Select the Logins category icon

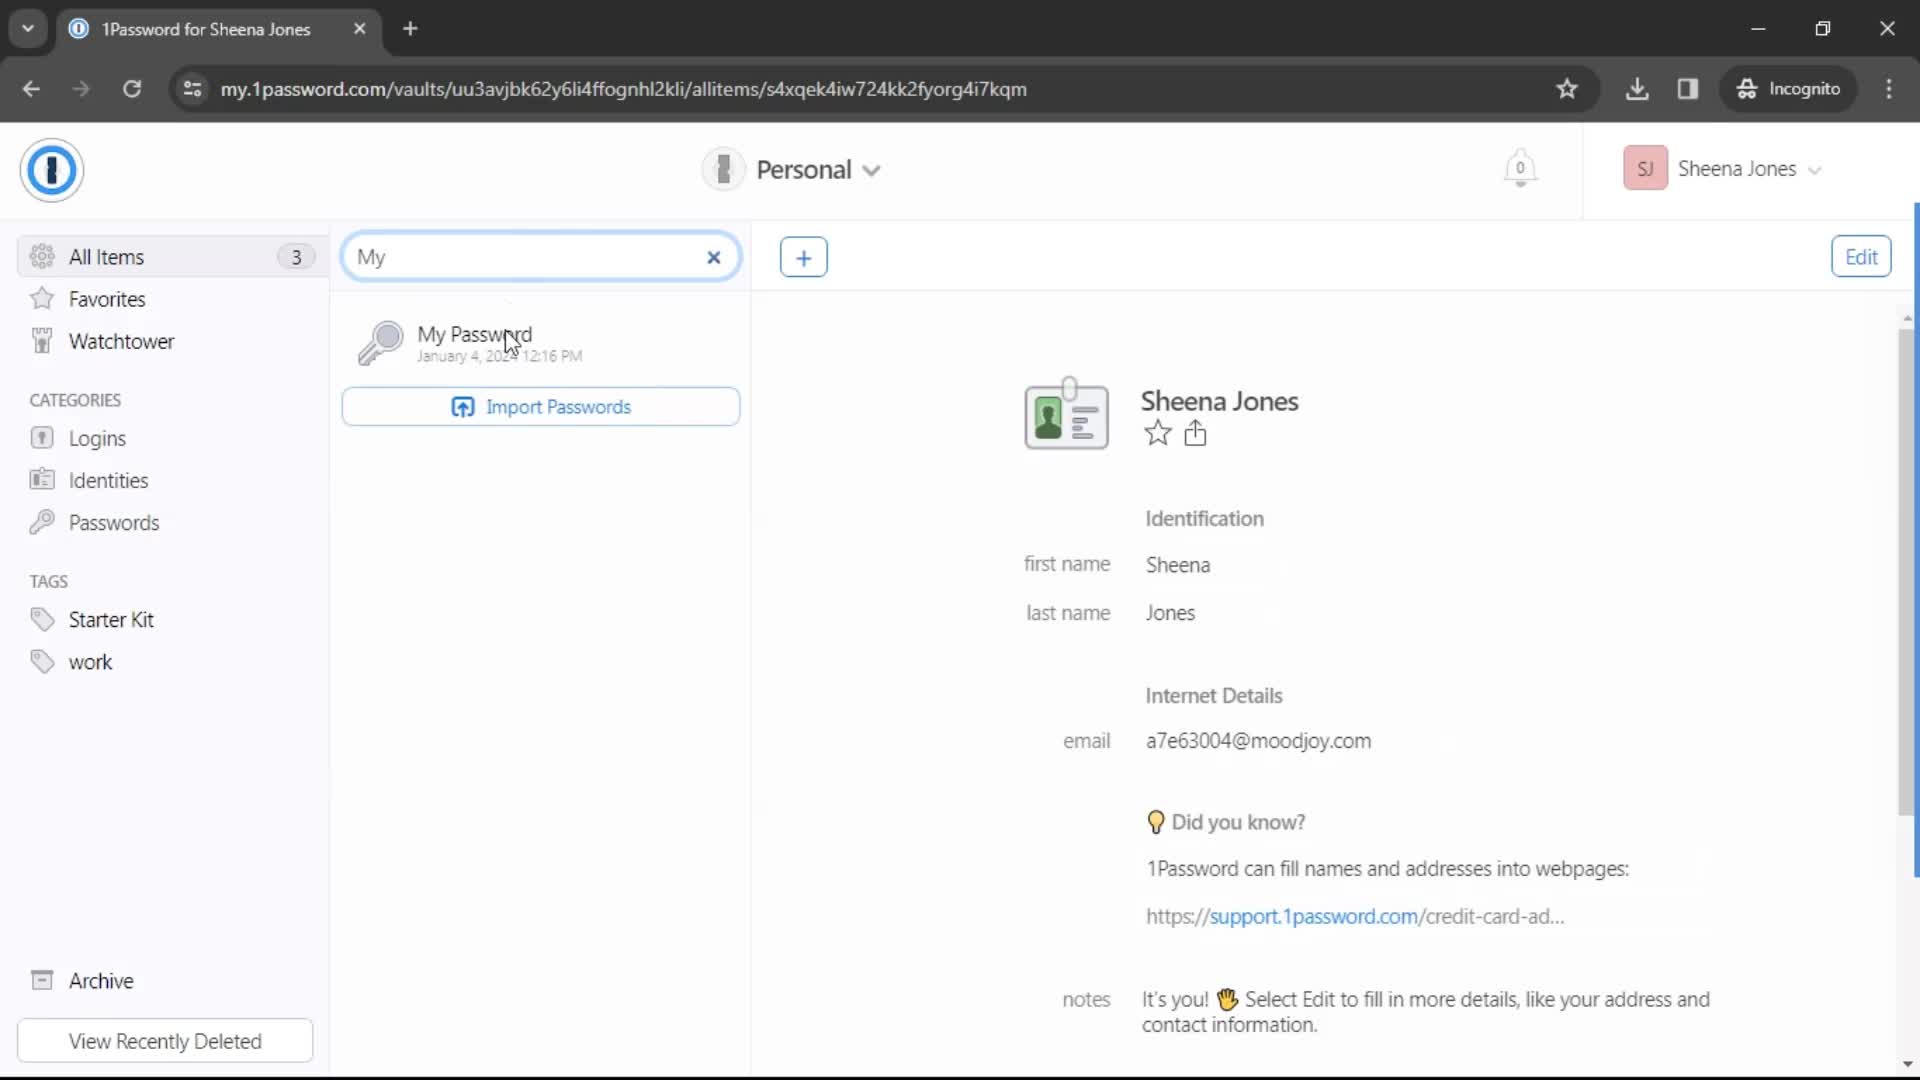tap(42, 438)
